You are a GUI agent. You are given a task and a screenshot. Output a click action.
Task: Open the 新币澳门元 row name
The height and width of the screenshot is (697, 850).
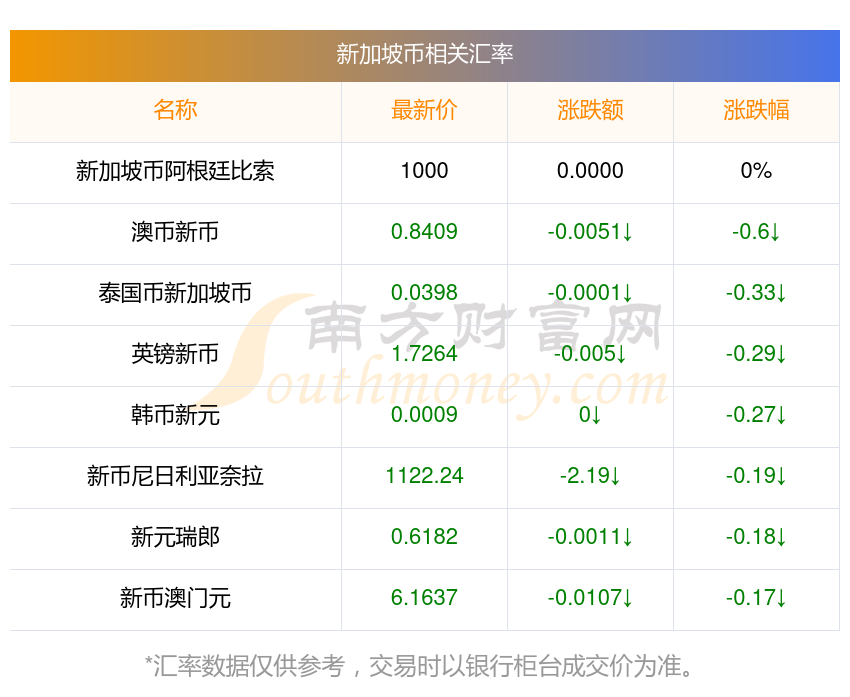(175, 598)
